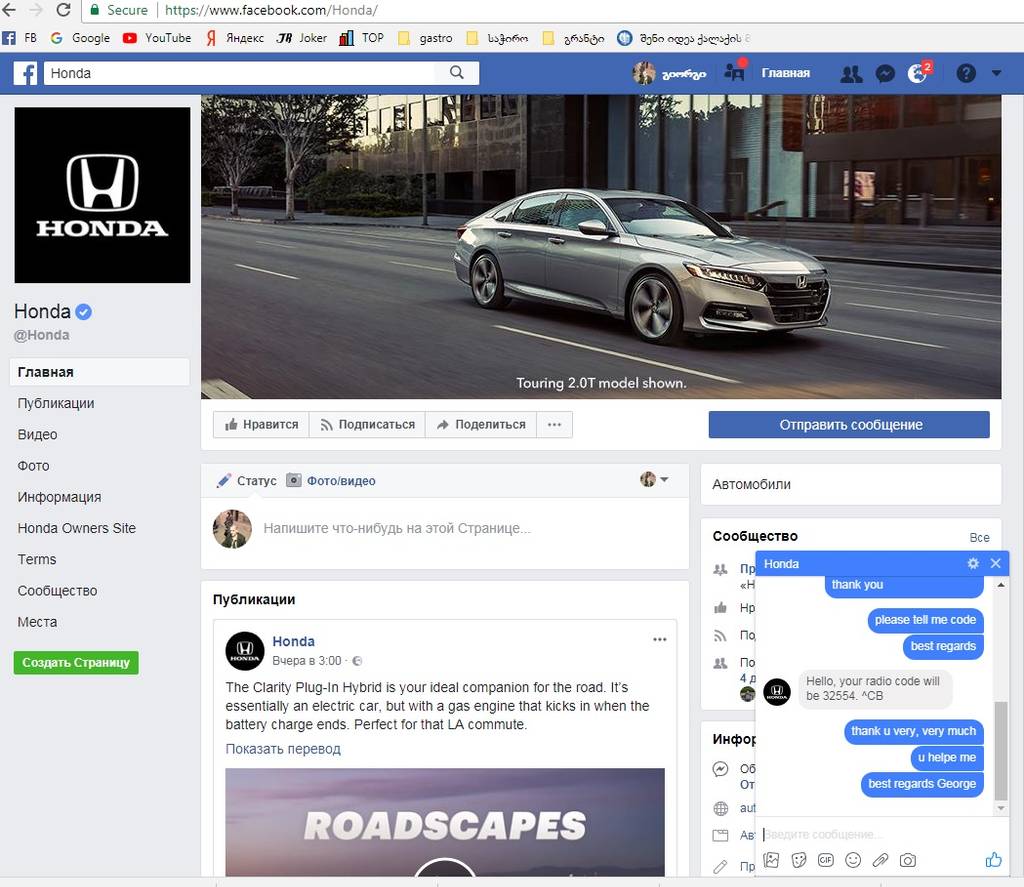Click the Создать Страницу button
1024x887 pixels.
[76, 662]
